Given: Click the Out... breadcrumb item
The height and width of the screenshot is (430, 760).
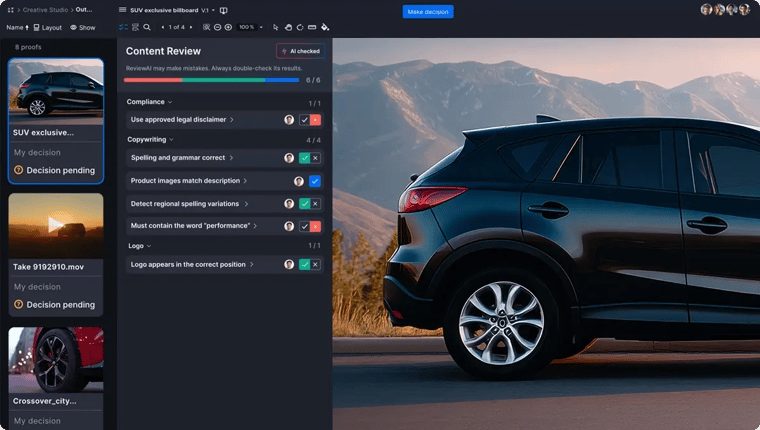Looking at the screenshot, I should pyautogui.click(x=84, y=10).
